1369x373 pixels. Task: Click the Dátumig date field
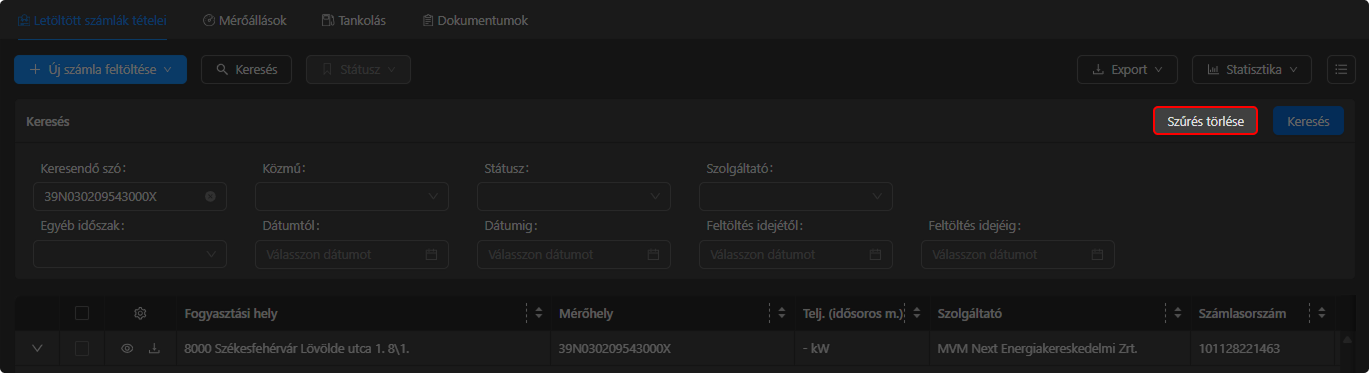[x=574, y=255]
